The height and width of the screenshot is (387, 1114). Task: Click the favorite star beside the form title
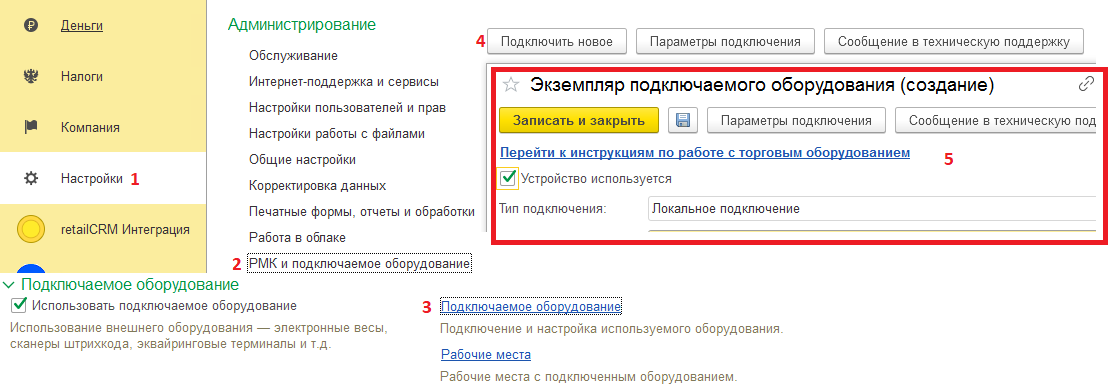coord(511,85)
